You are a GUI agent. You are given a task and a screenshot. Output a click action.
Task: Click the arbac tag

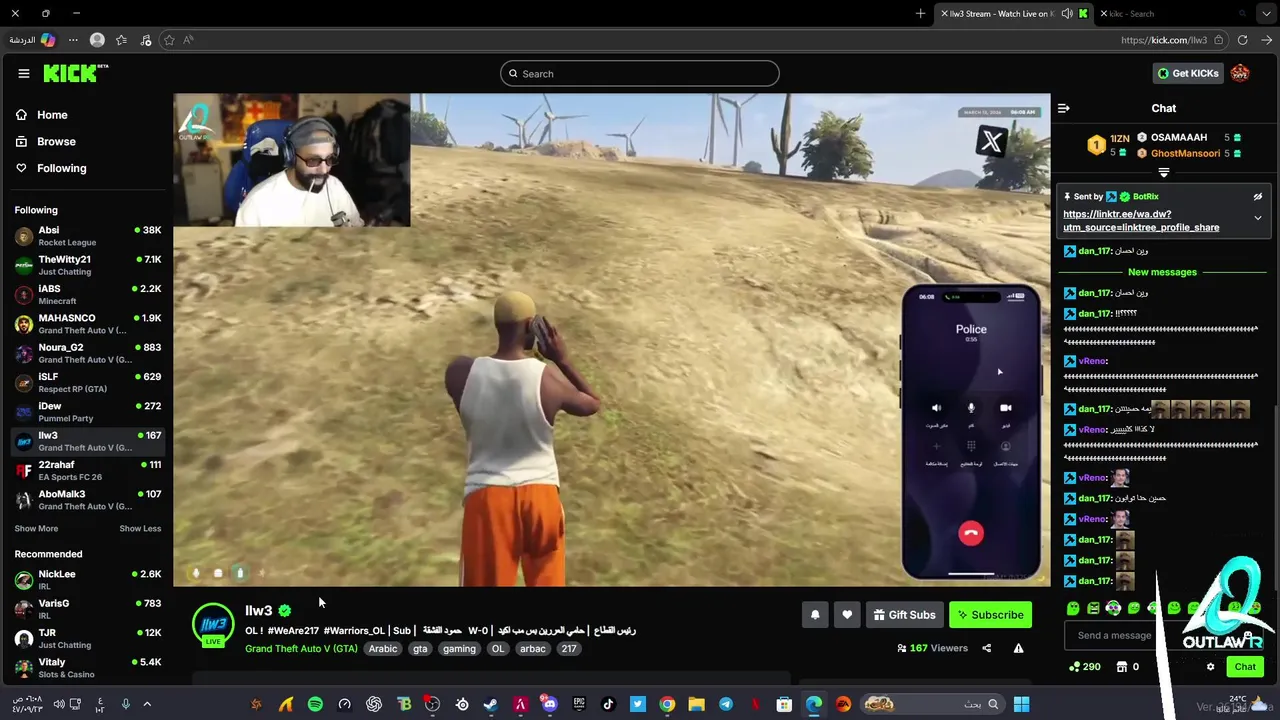pos(533,649)
